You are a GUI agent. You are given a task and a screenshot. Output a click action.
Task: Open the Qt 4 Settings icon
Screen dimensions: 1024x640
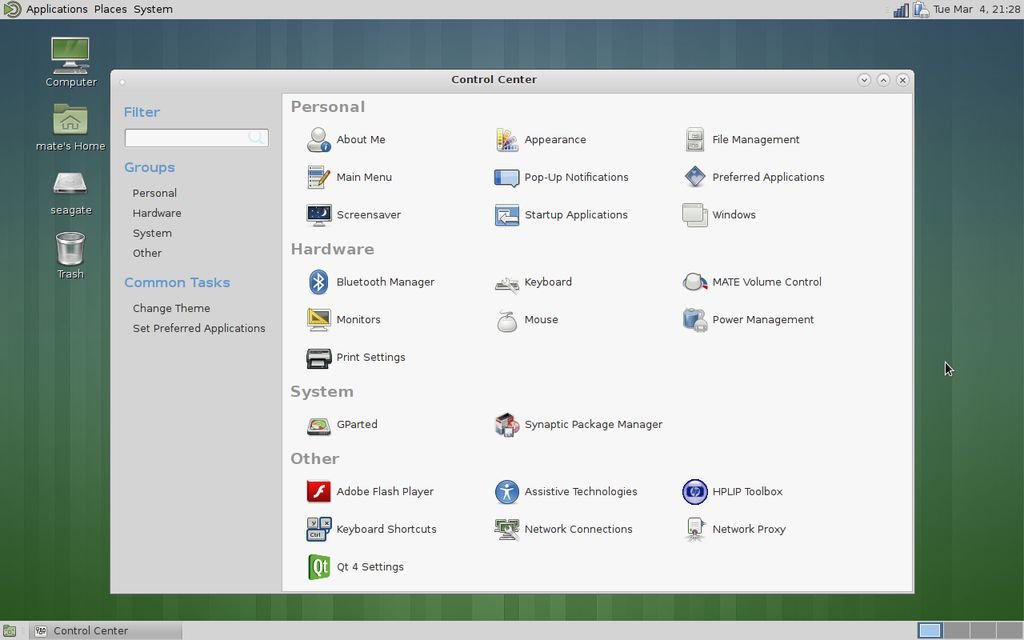coord(318,567)
